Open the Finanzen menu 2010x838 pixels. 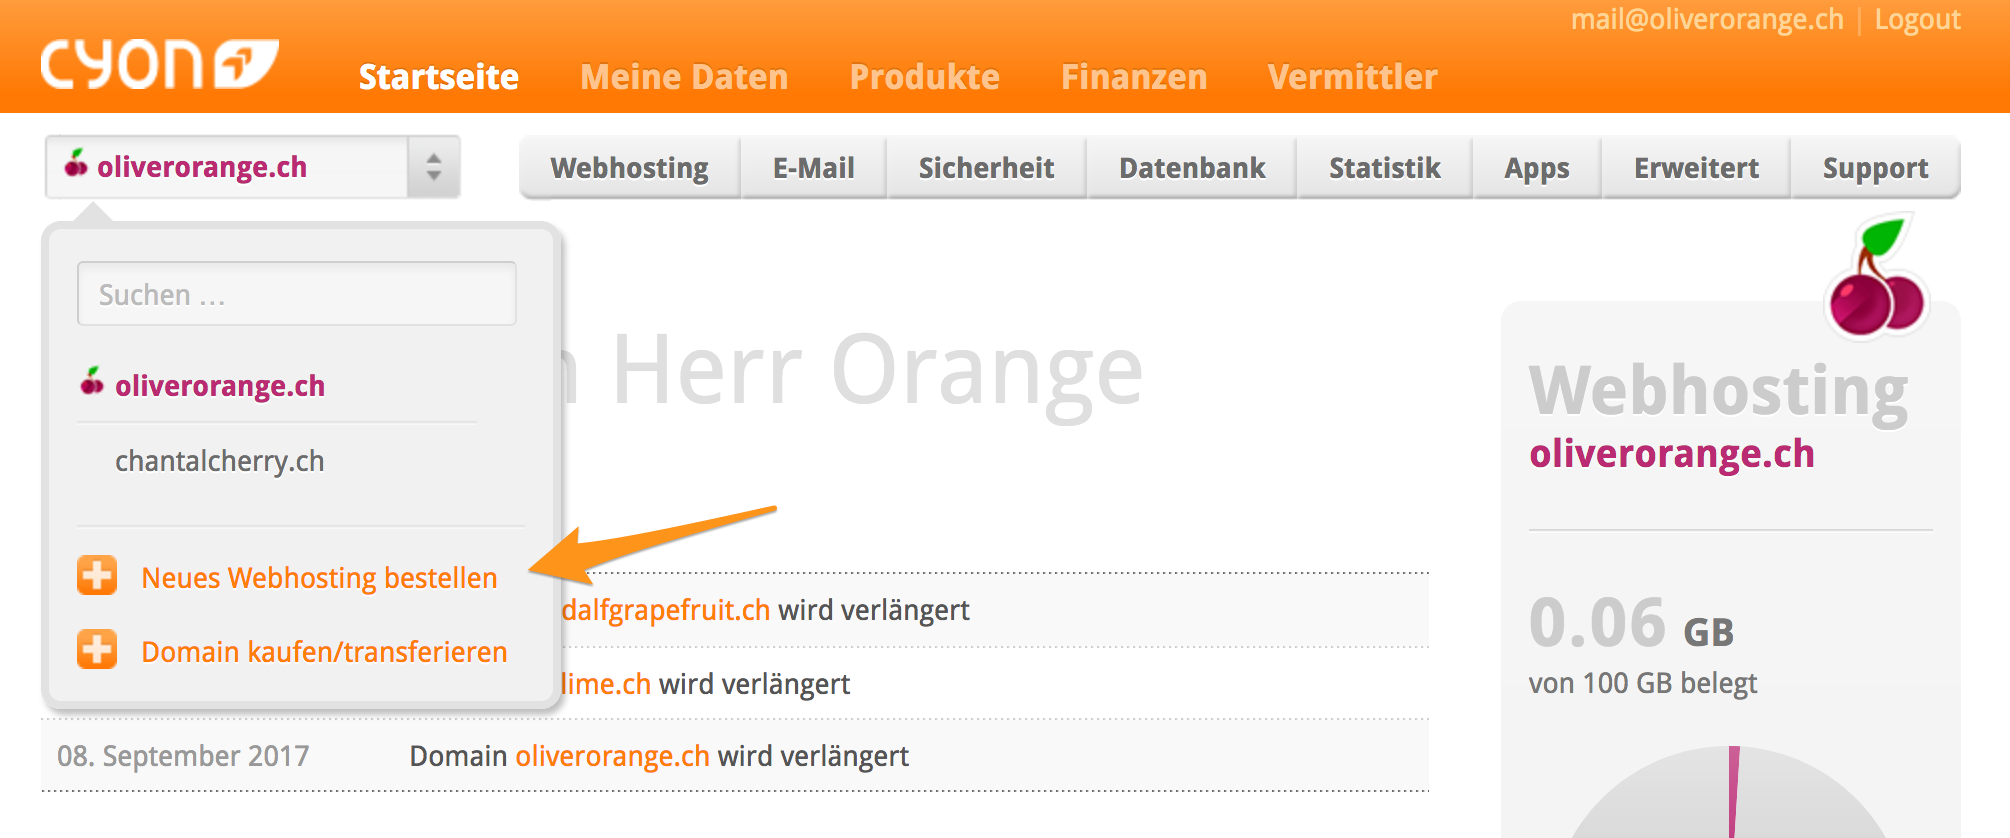click(x=1134, y=77)
